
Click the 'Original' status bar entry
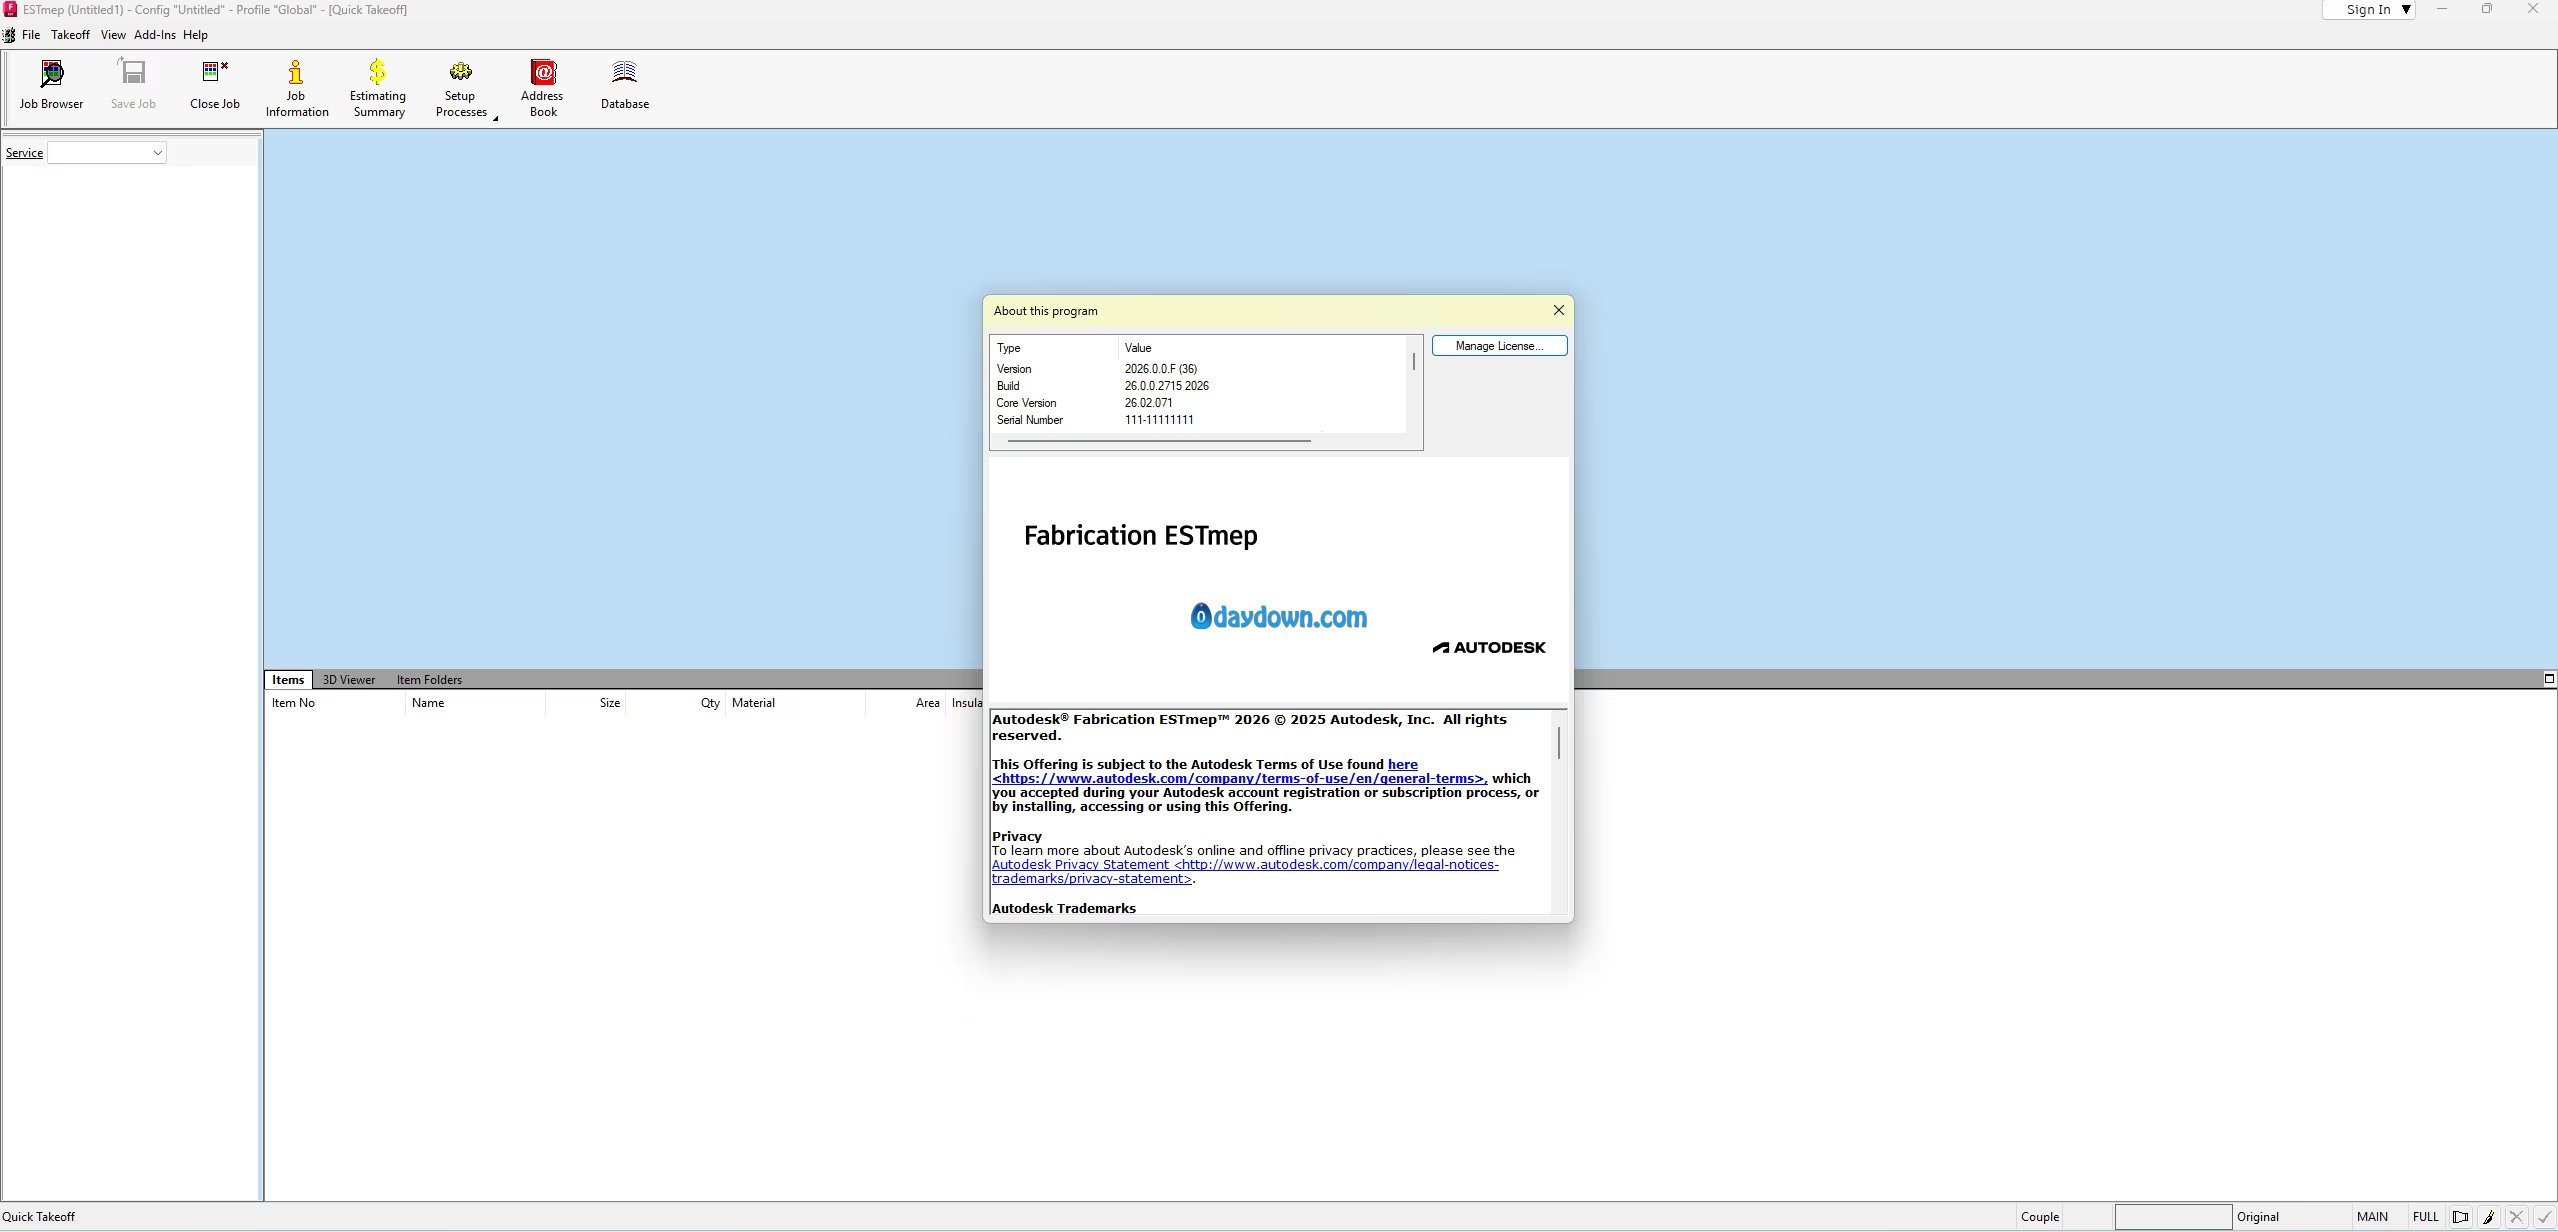tap(2258, 1217)
